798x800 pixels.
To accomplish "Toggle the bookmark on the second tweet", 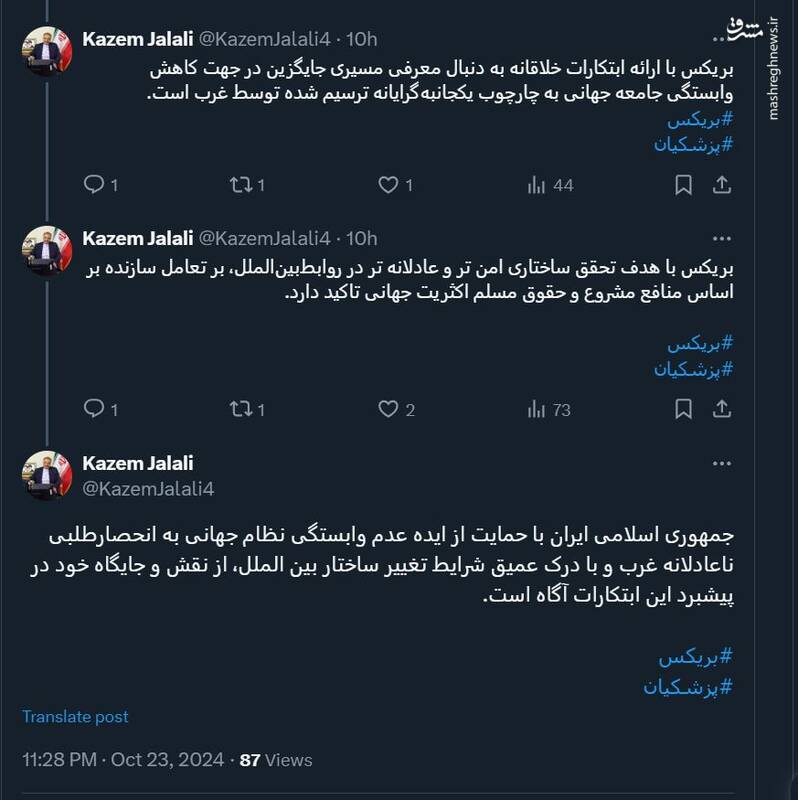I will (x=684, y=409).
